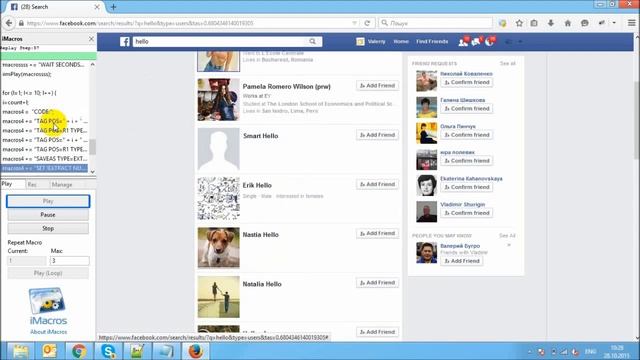Open Outlook from the taskbar

coord(49,351)
